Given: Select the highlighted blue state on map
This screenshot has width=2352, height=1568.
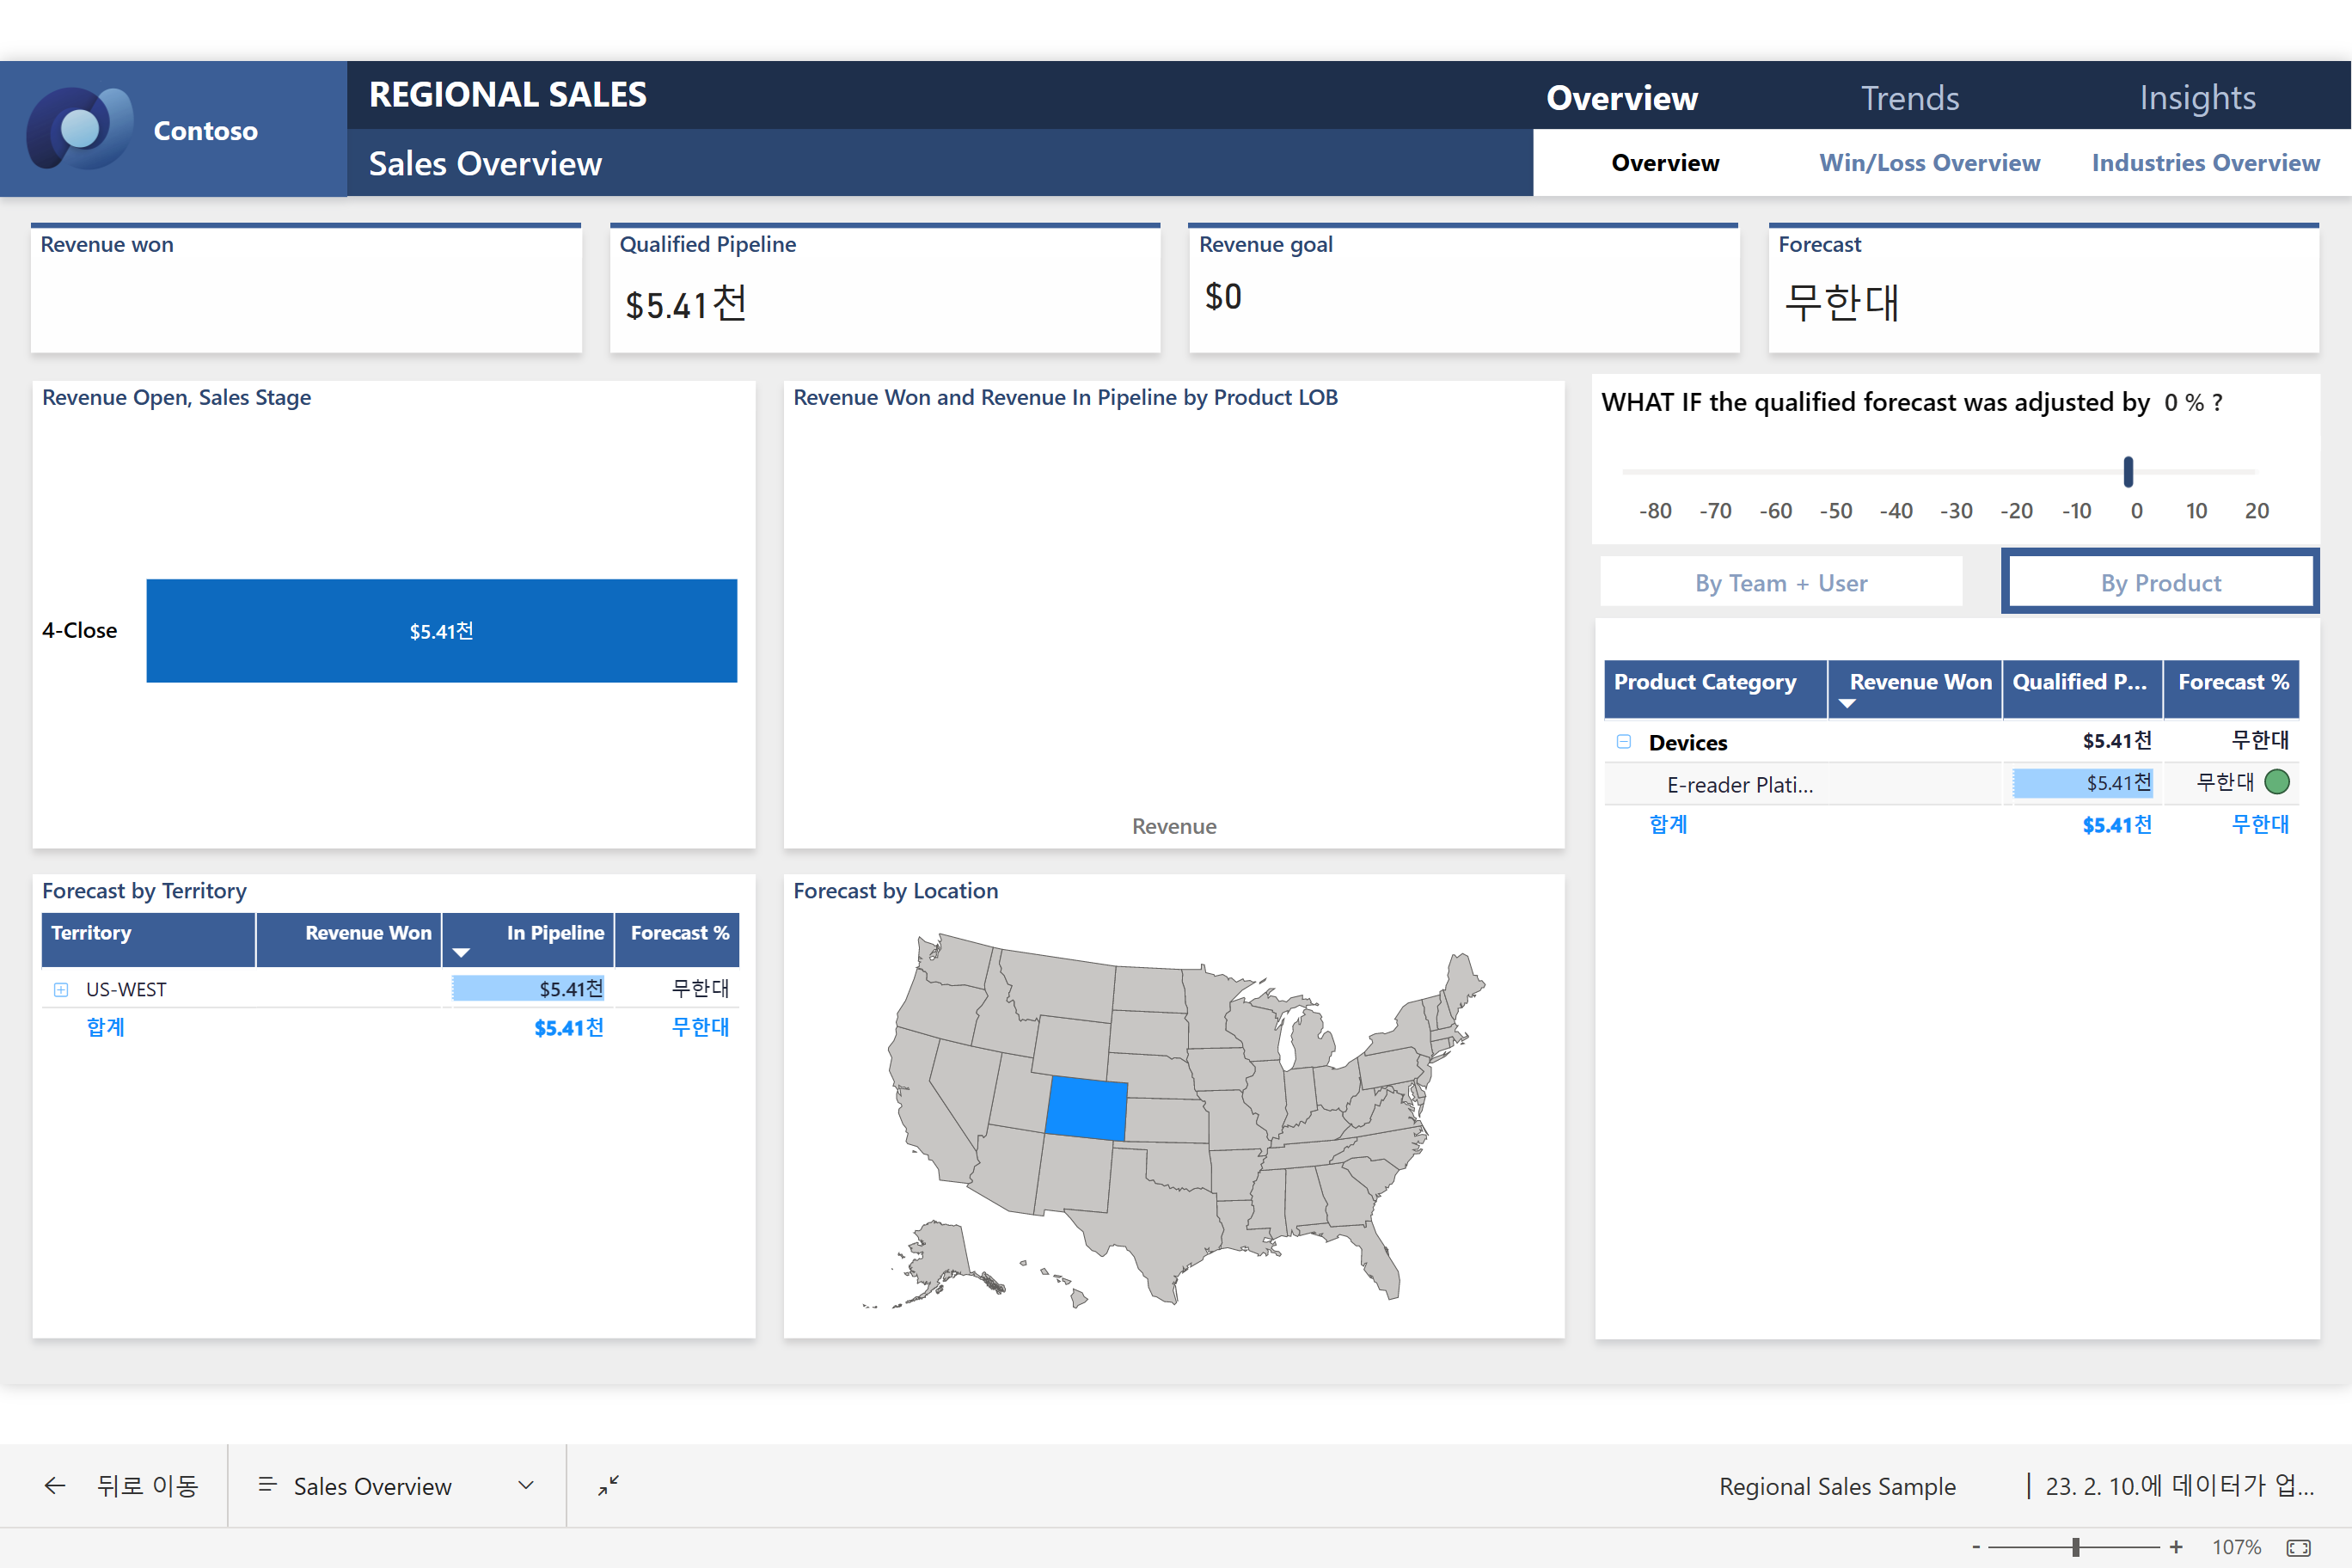Looking at the screenshot, I should click(x=1086, y=1108).
